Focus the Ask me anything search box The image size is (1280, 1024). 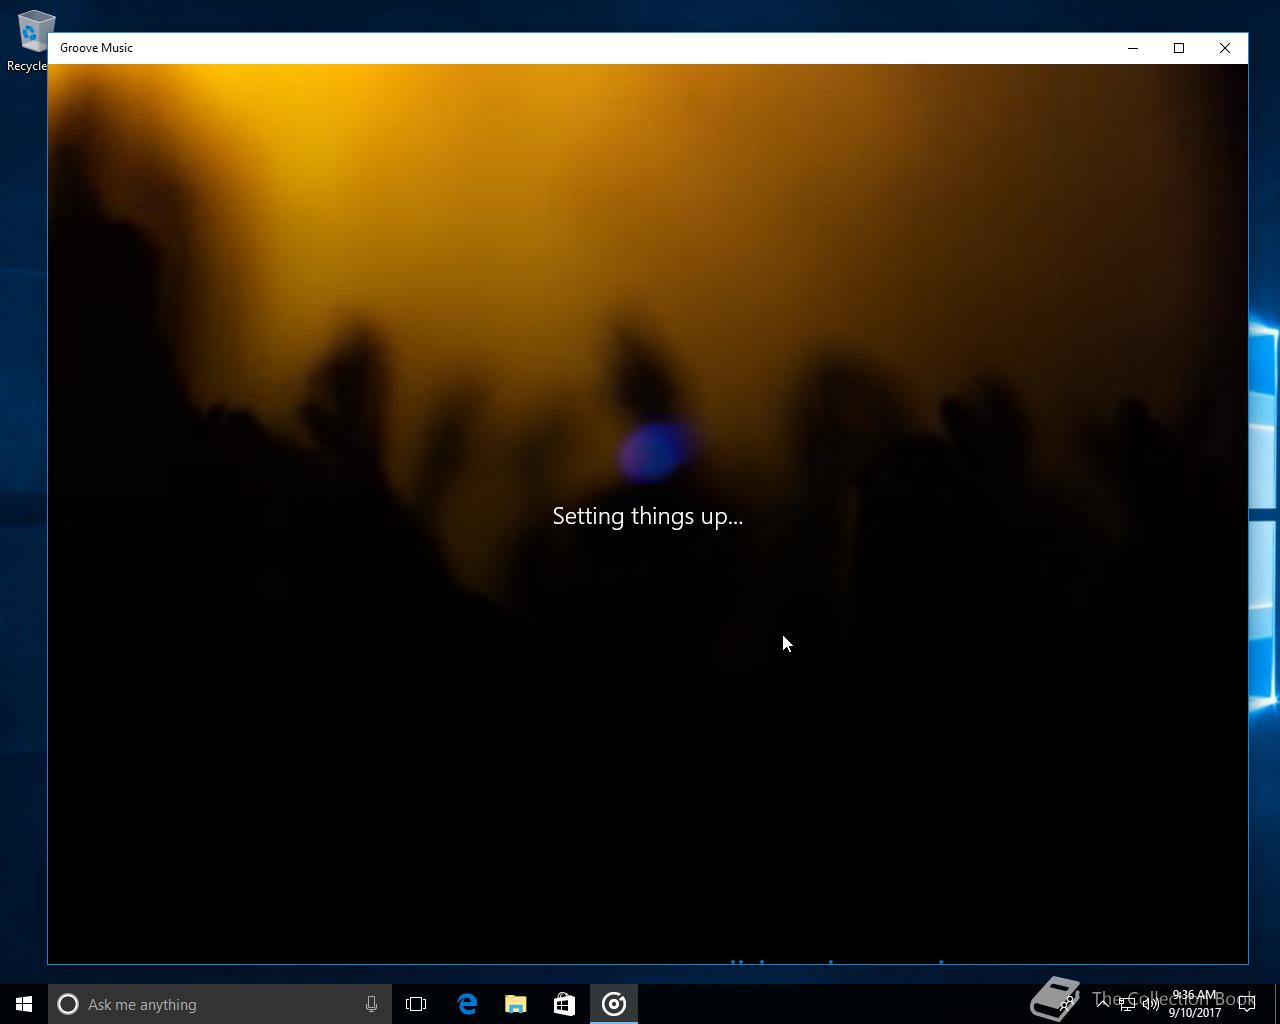click(220, 1004)
